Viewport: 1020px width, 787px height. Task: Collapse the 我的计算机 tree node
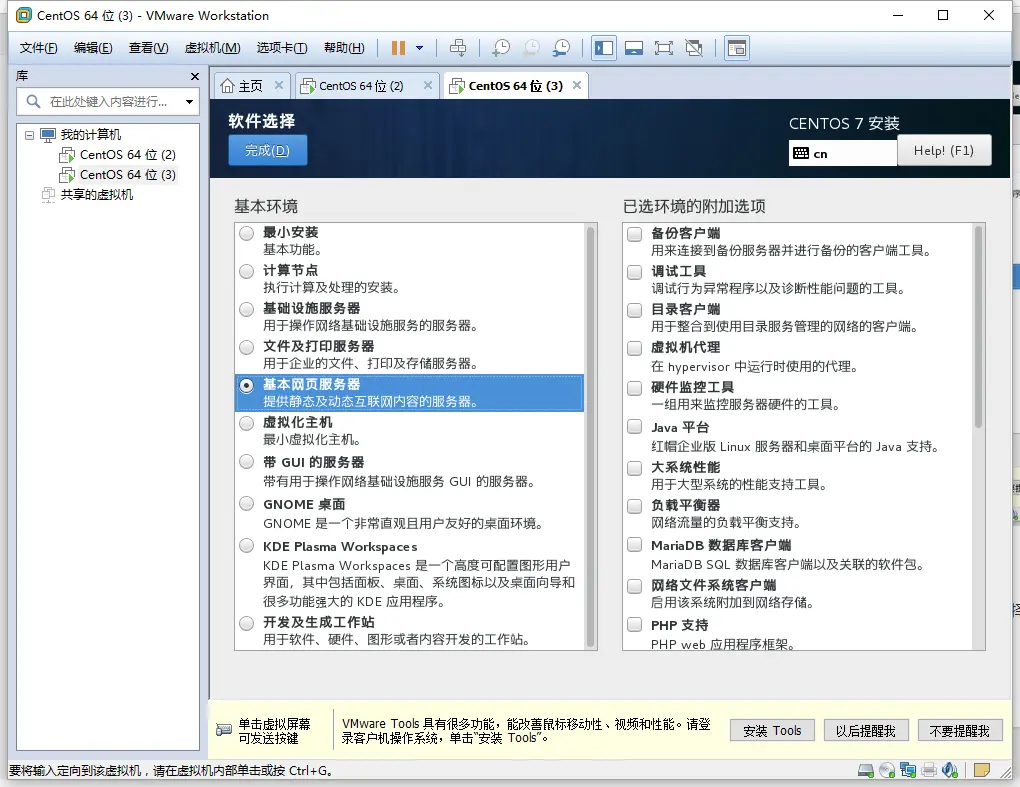[29, 135]
